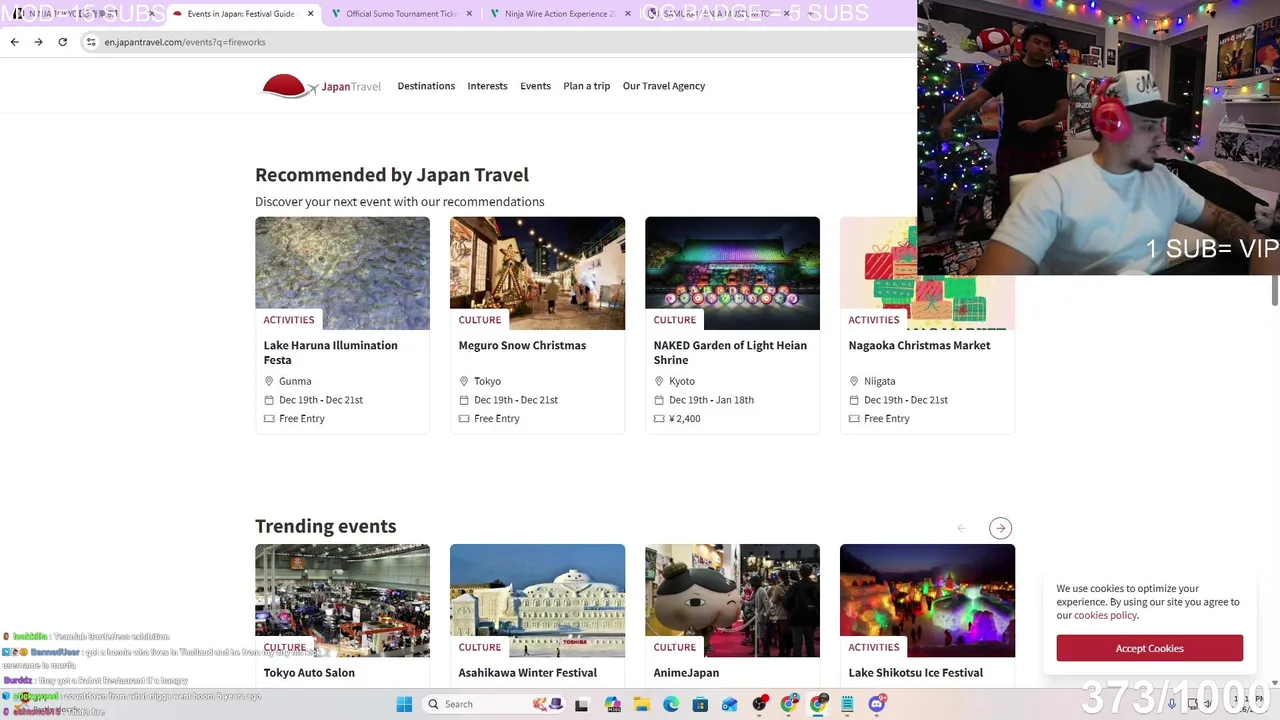
Task: Open Our Travel Agency link
Action: click(x=664, y=86)
